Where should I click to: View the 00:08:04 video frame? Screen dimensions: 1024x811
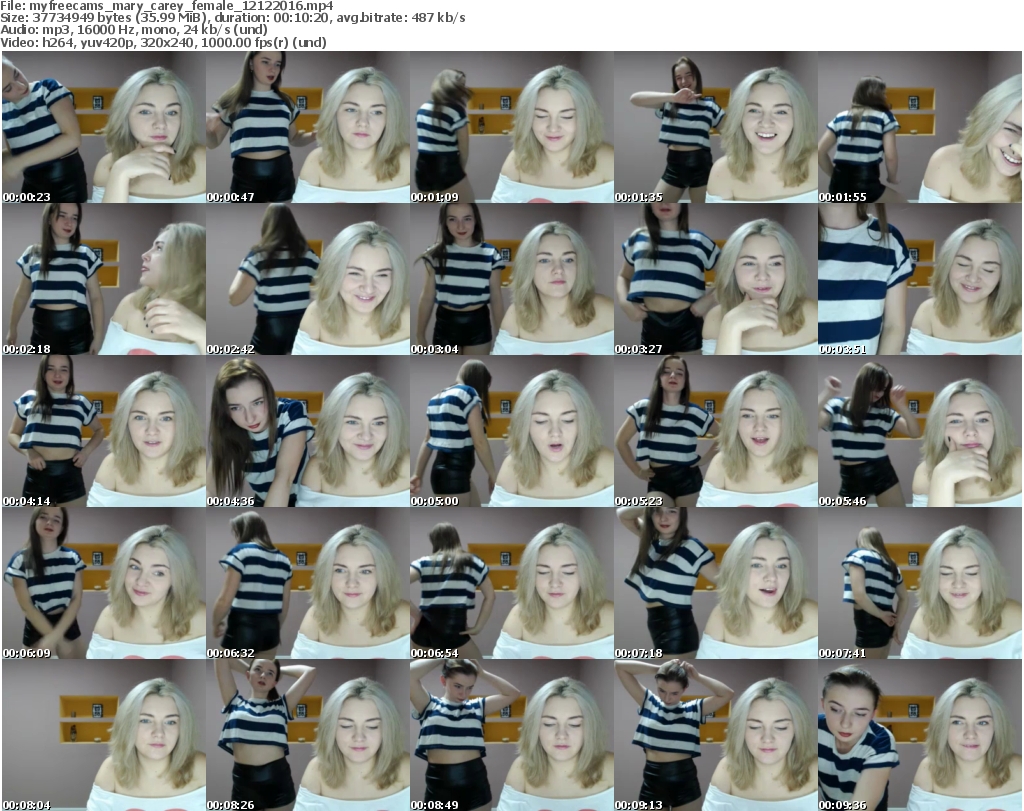pos(104,735)
